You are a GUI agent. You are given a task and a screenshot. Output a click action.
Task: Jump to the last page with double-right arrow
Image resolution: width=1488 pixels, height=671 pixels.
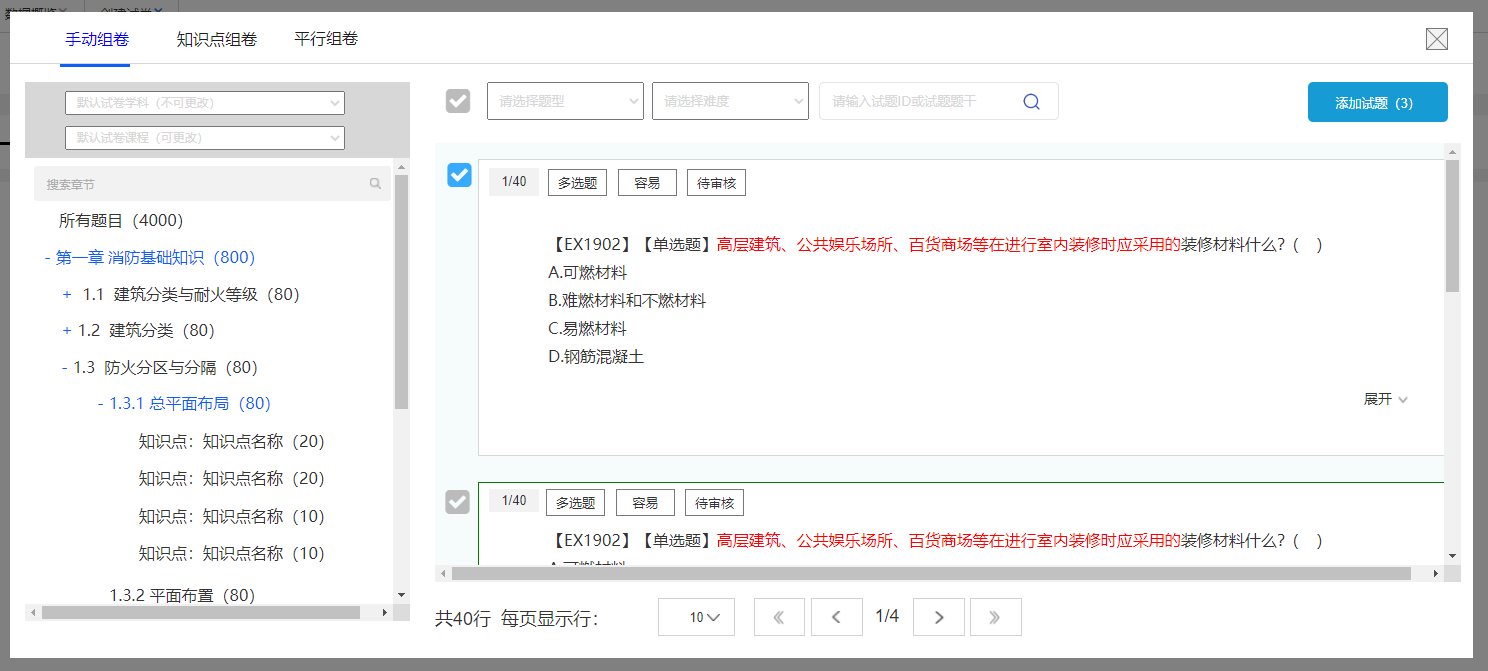996,617
